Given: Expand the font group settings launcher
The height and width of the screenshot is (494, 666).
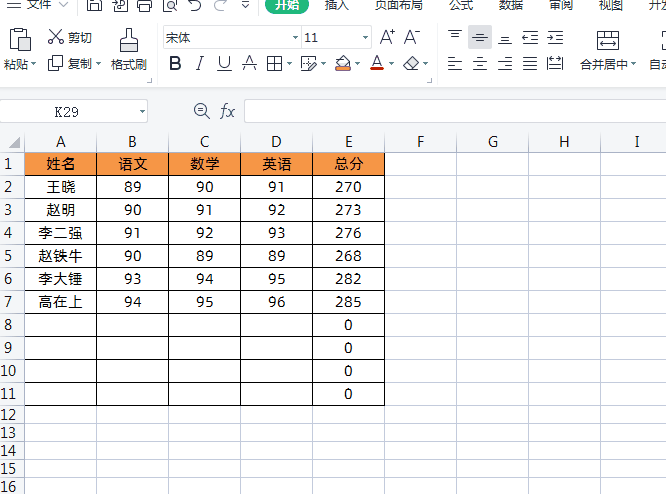Looking at the screenshot, I should (429, 80).
